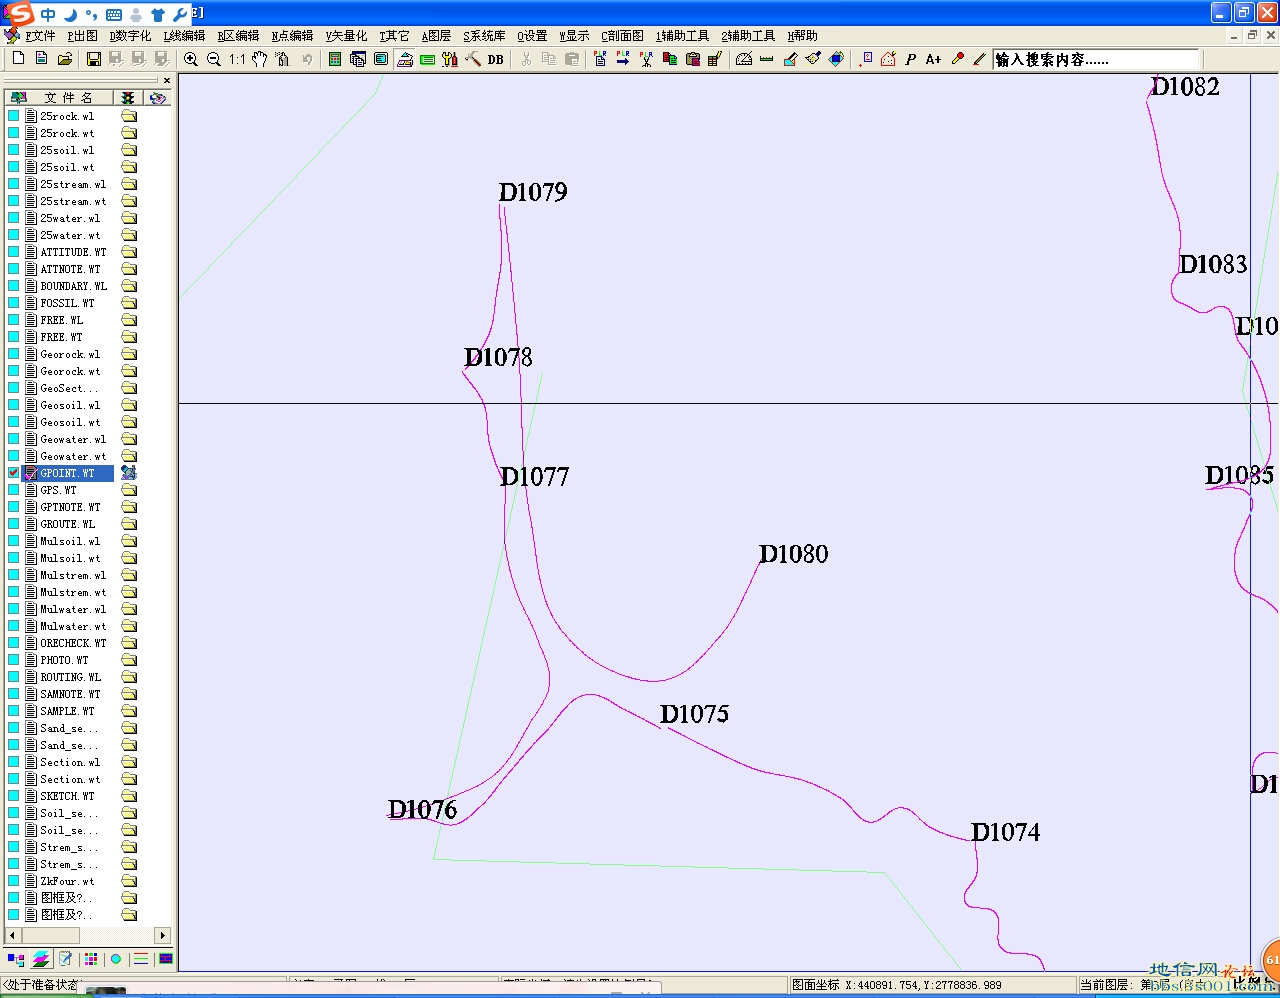This screenshot has width=1280, height=998.
Task: Toggle the checkbox for ROUTING.WL
Action: pos(13,677)
